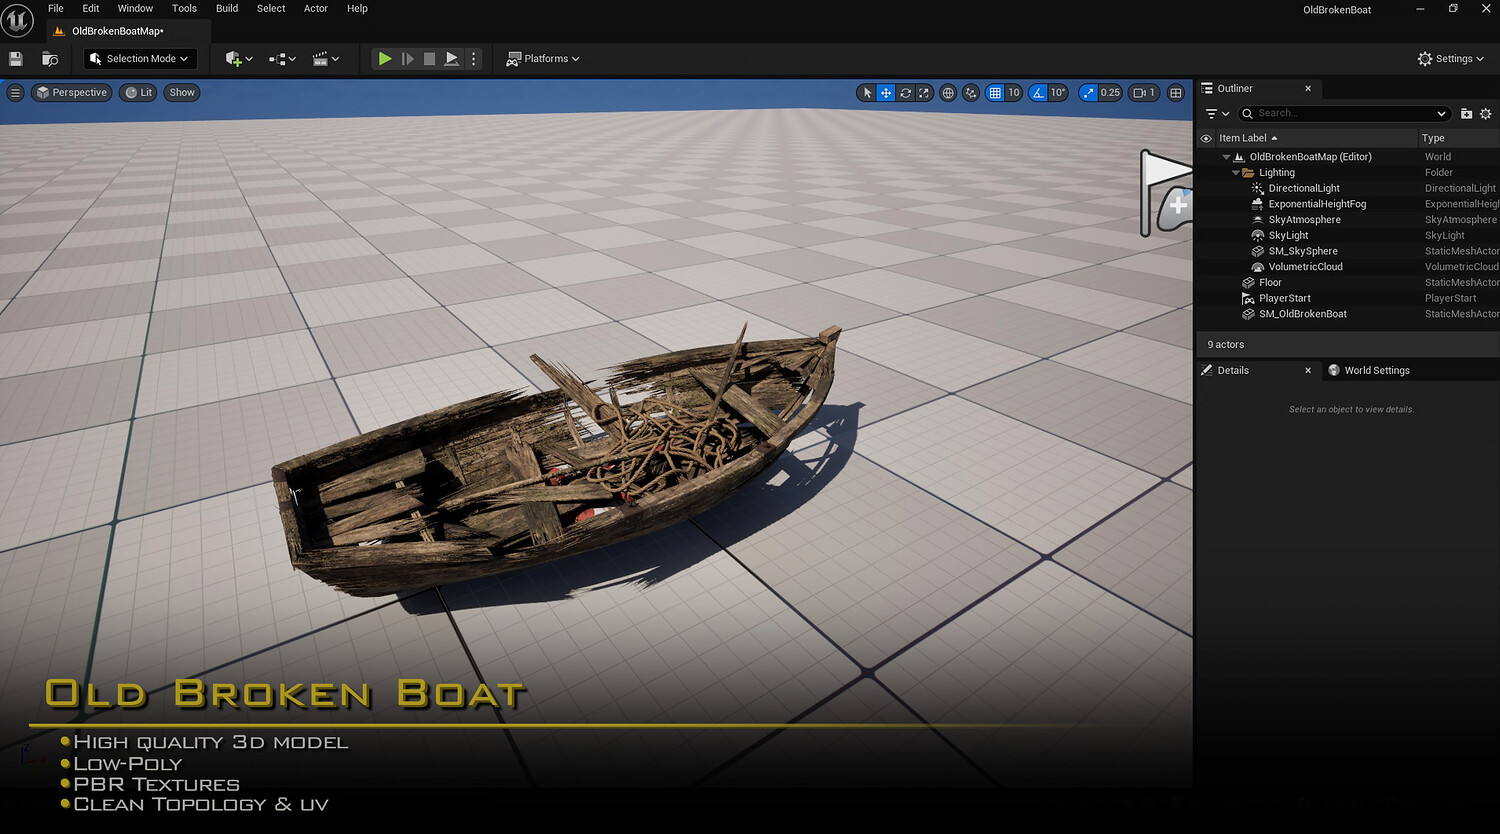1500x834 pixels.
Task: Sort by the Type column header
Action: tap(1459, 138)
